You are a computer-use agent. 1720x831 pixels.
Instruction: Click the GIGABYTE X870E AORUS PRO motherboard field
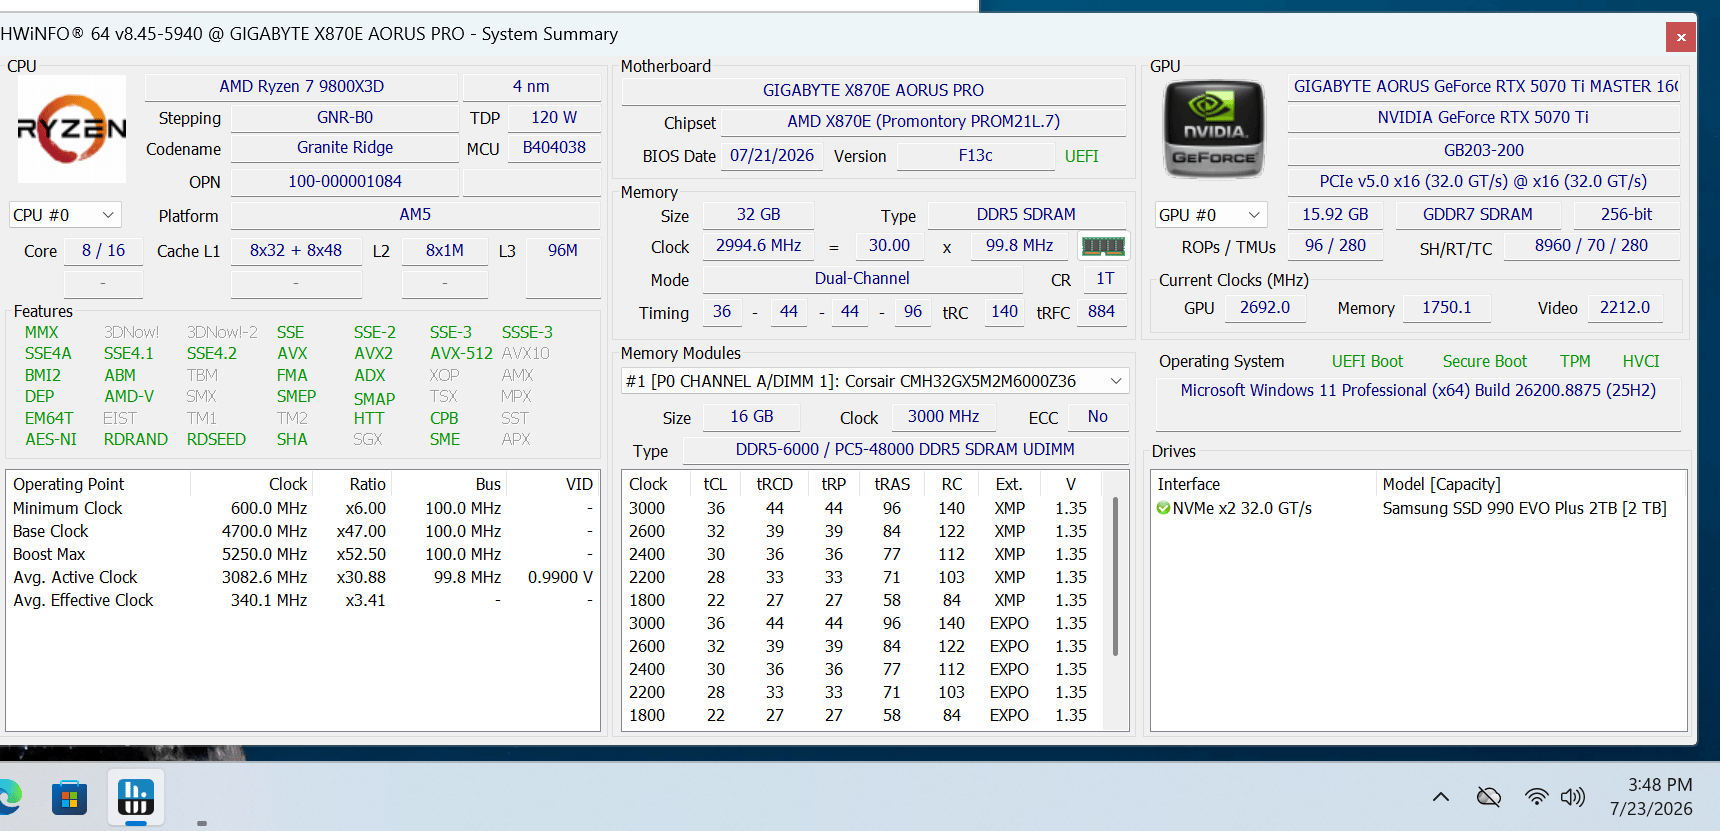(x=874, y=91)
